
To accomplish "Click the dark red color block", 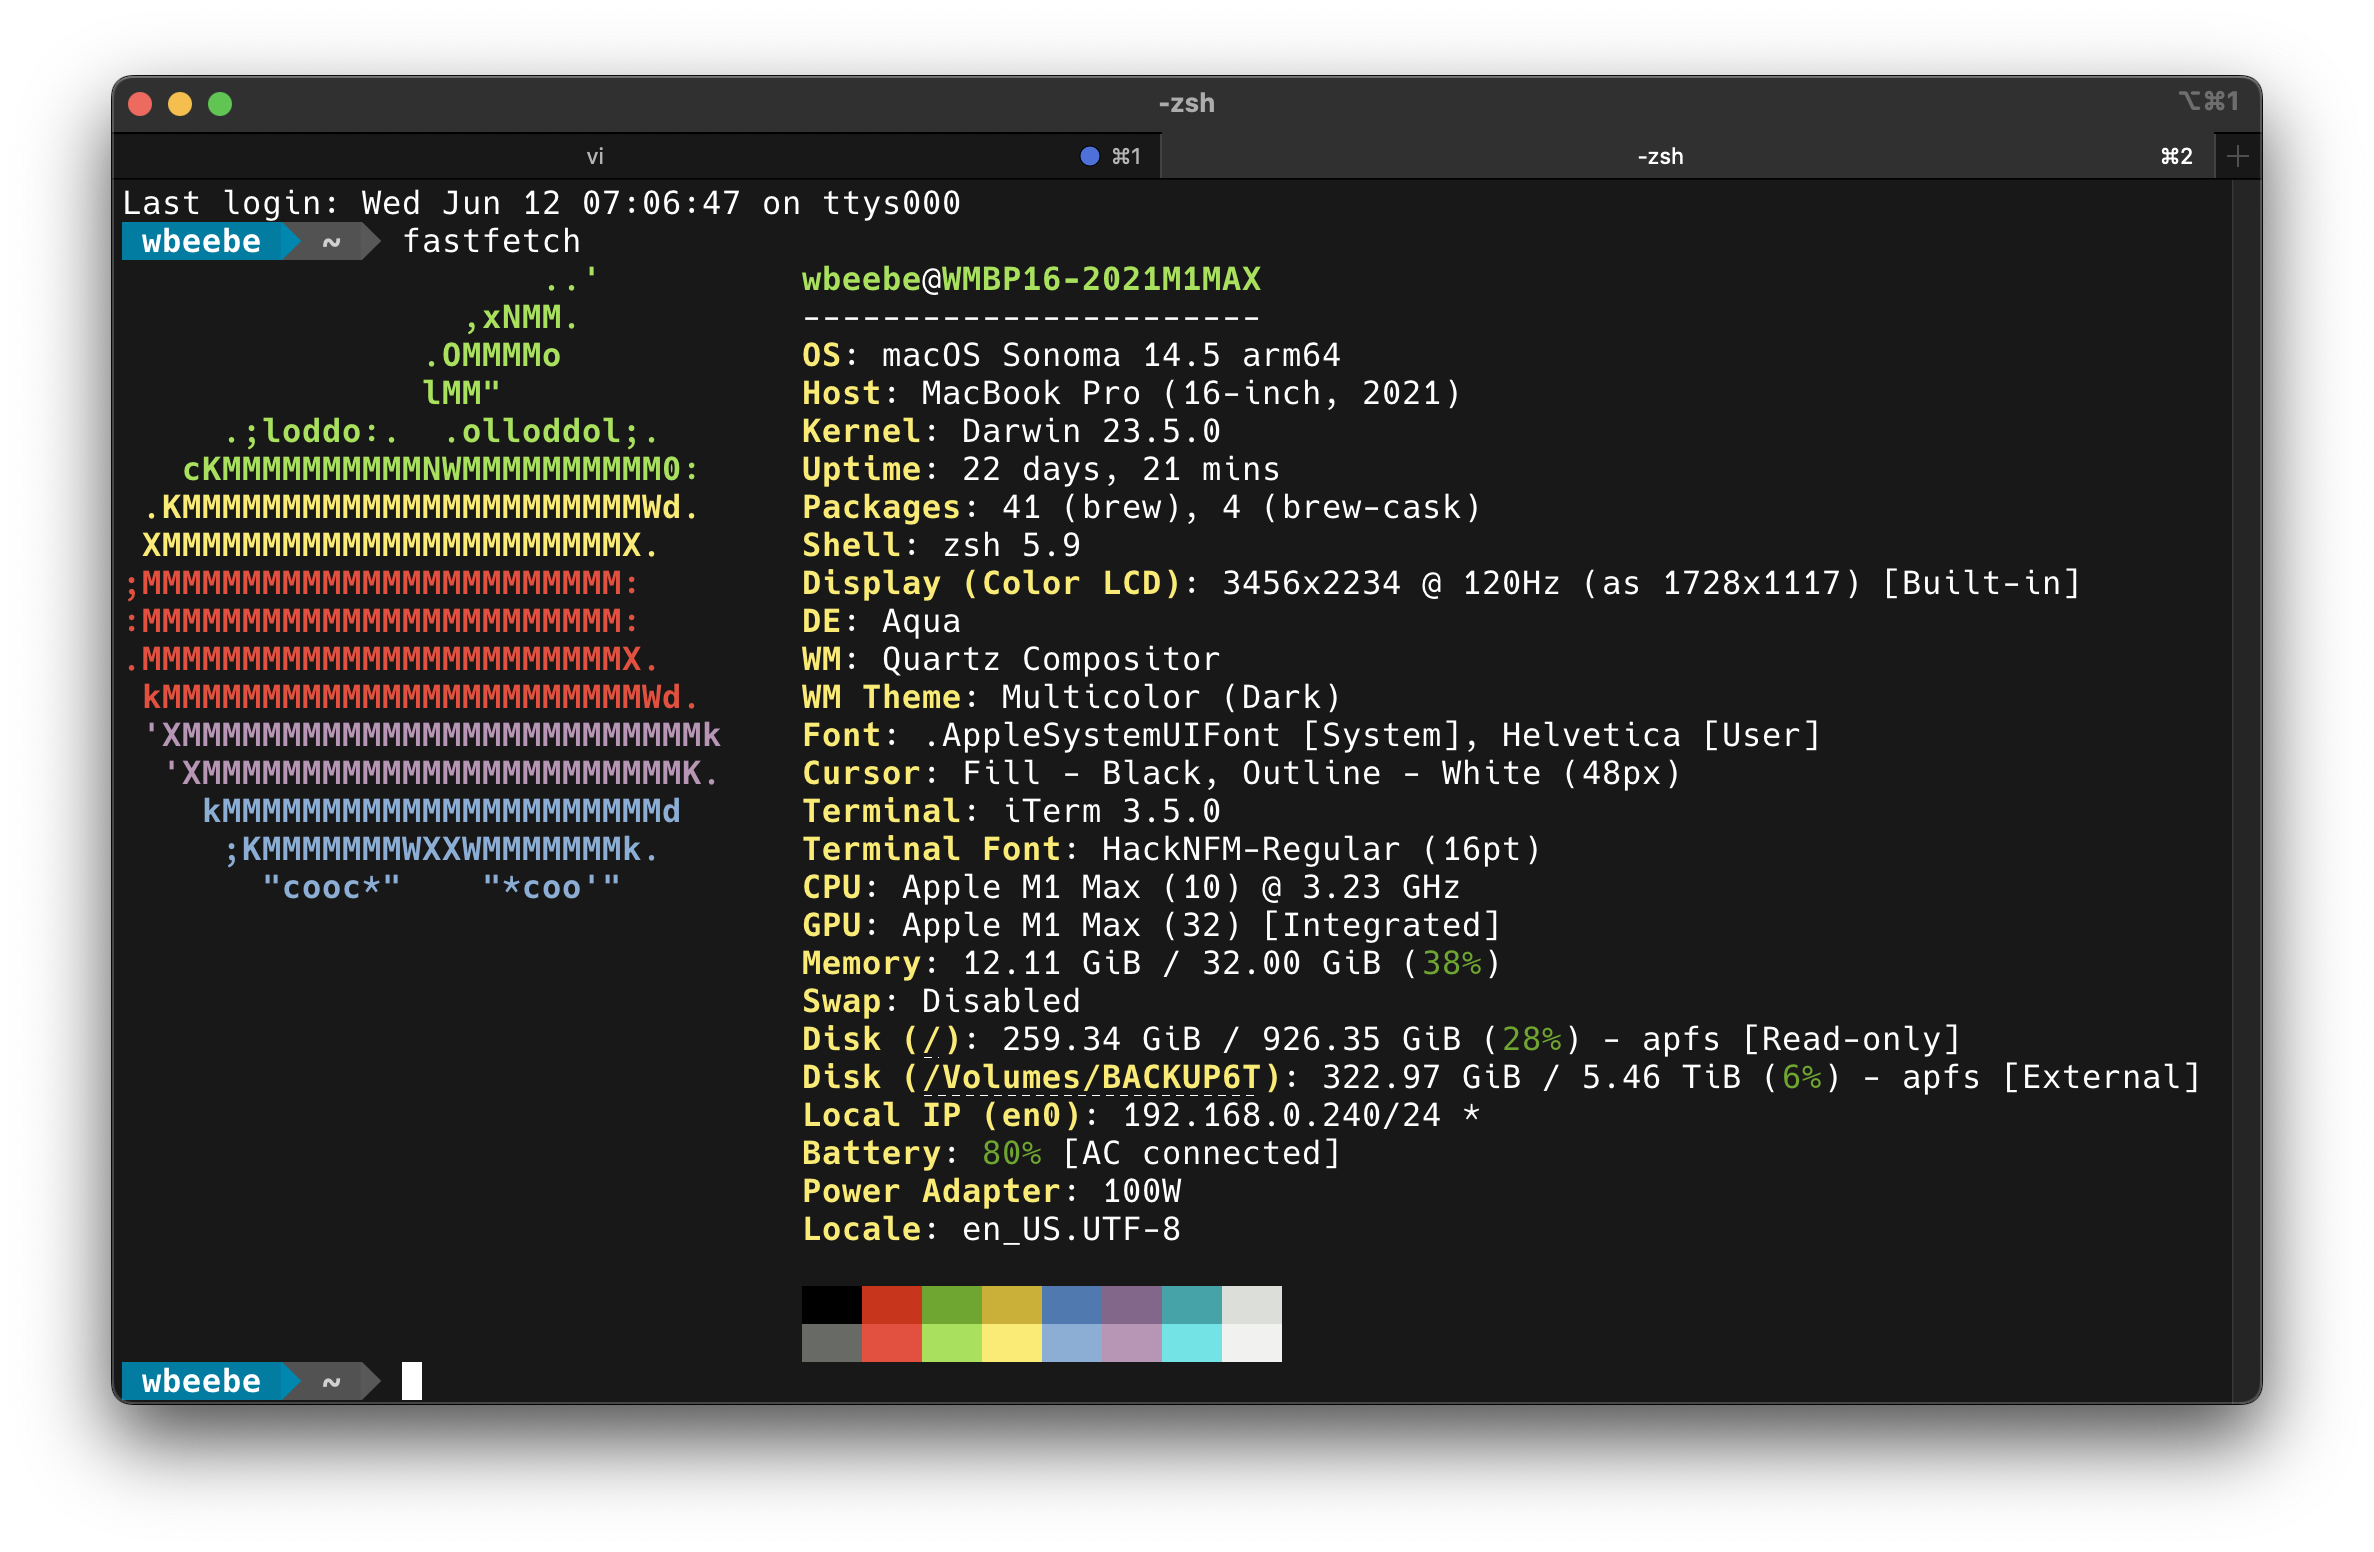I will 892,1305.
